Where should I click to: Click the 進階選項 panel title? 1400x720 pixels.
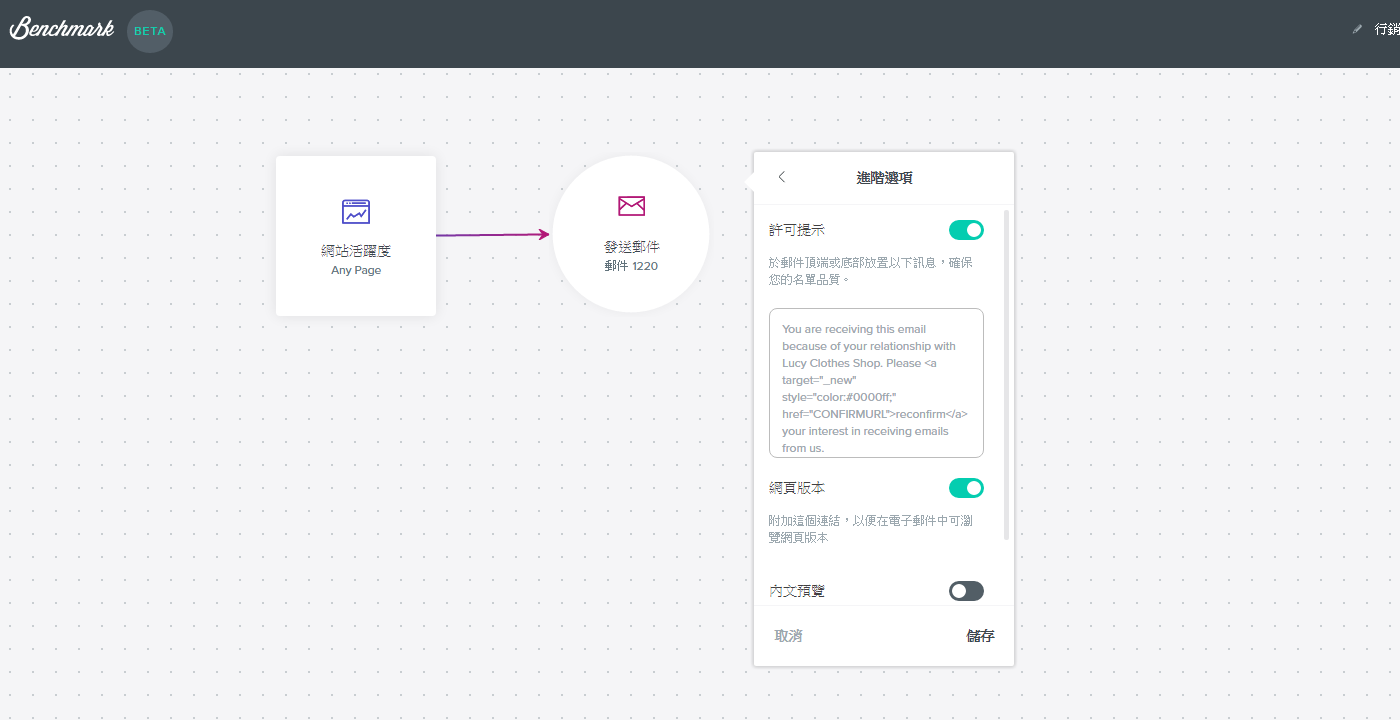point(884,178)
